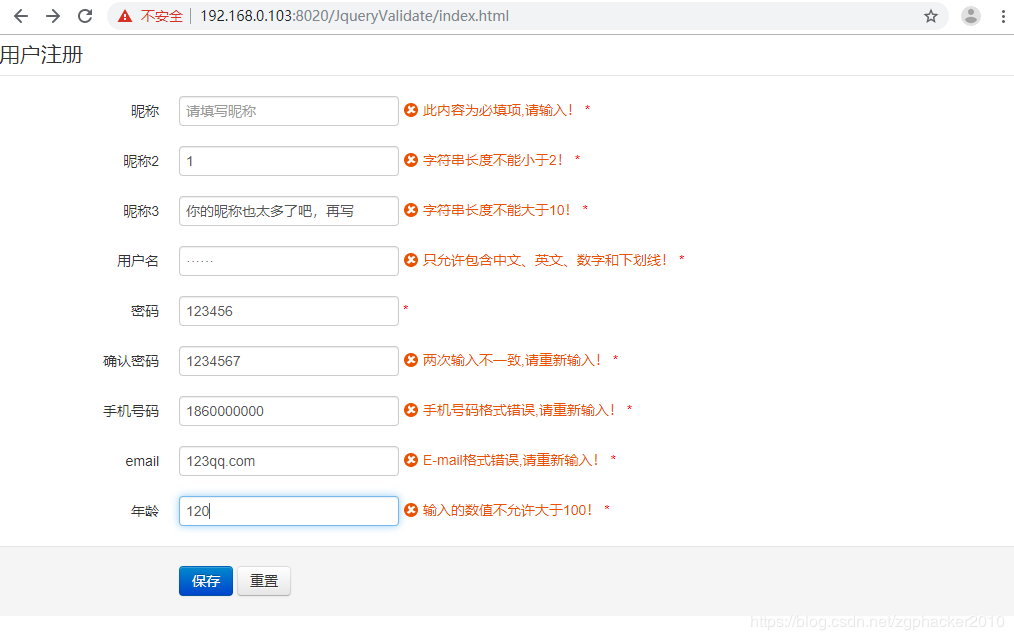Open the browser profile avatar
The image size is (1014, 640).
pyautogui.click(x=971, y=16)
